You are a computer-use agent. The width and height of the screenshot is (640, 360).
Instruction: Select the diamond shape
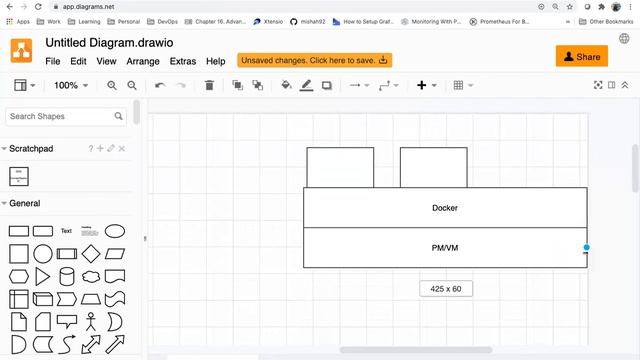pyautogui.click(x=91, y=254)
